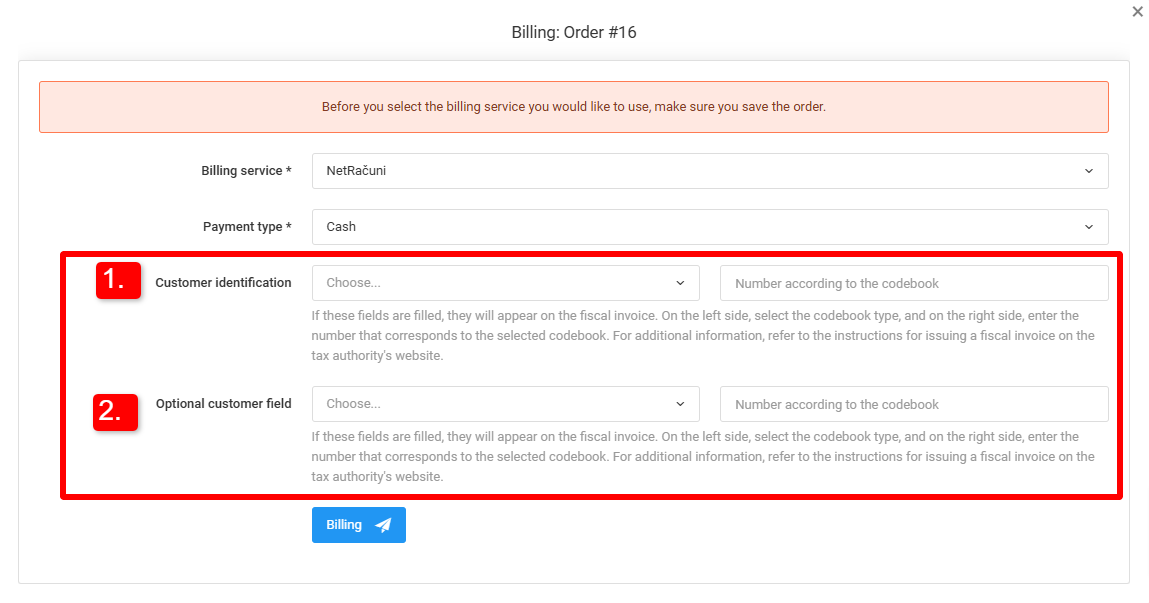Click the Optional customer field codebook number field
1149x603 pixels.
click(x=913, y=404)
